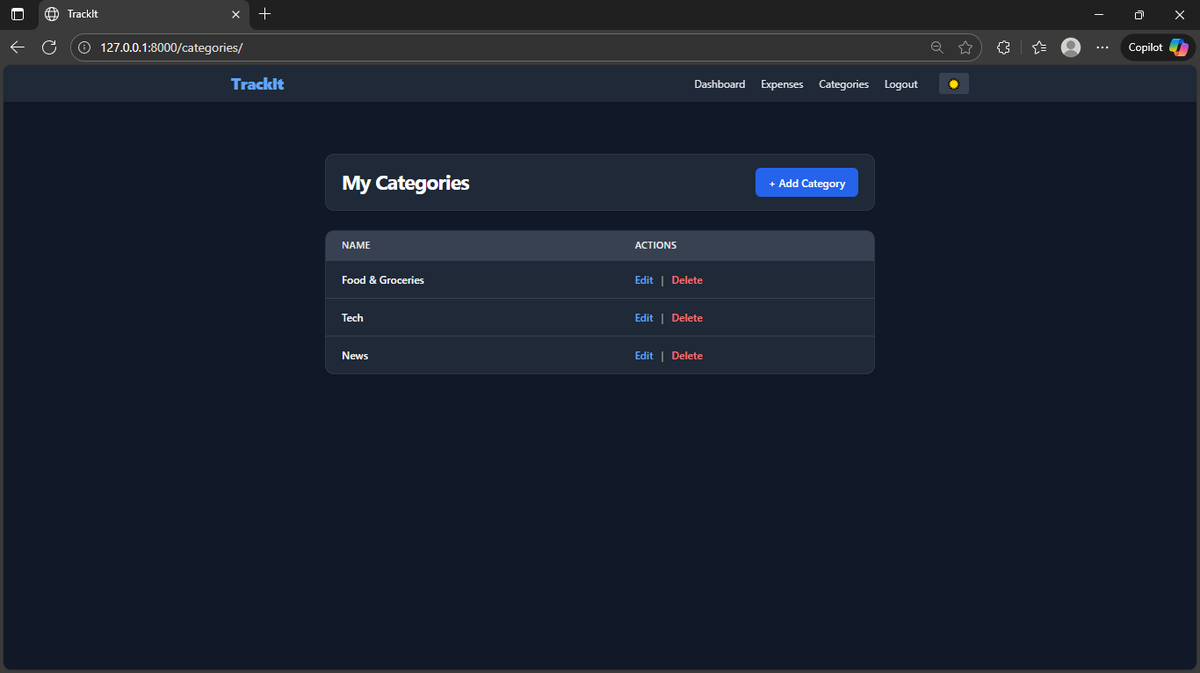Minimize the browser window
Viewport: 1200px width, 673px height.
1099,14
